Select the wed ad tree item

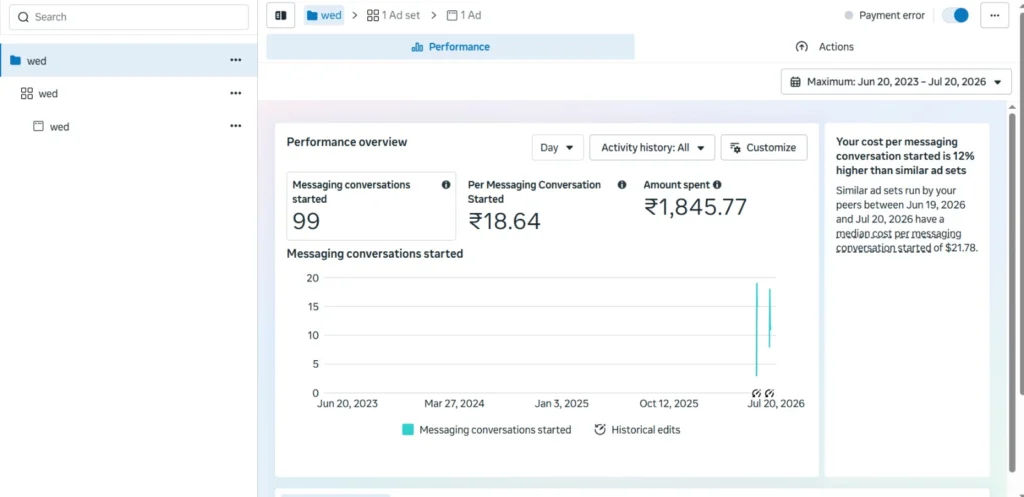129,126
